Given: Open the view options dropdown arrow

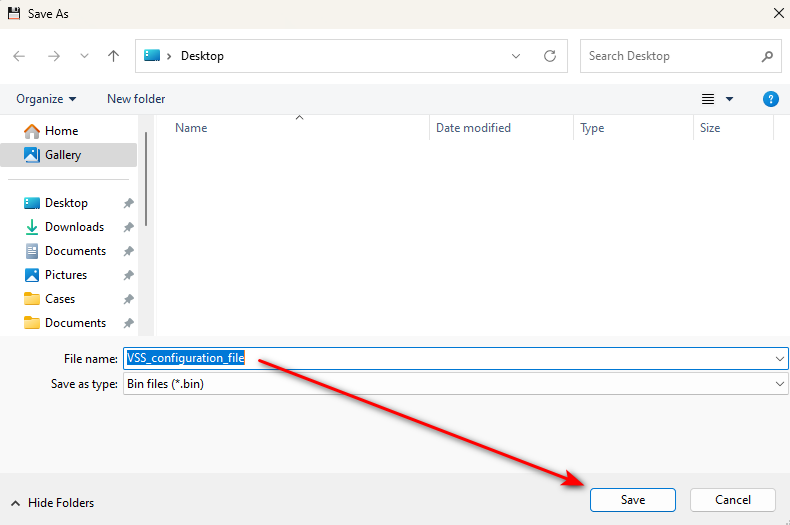Looking at the screenshot, I should [729, 99].
